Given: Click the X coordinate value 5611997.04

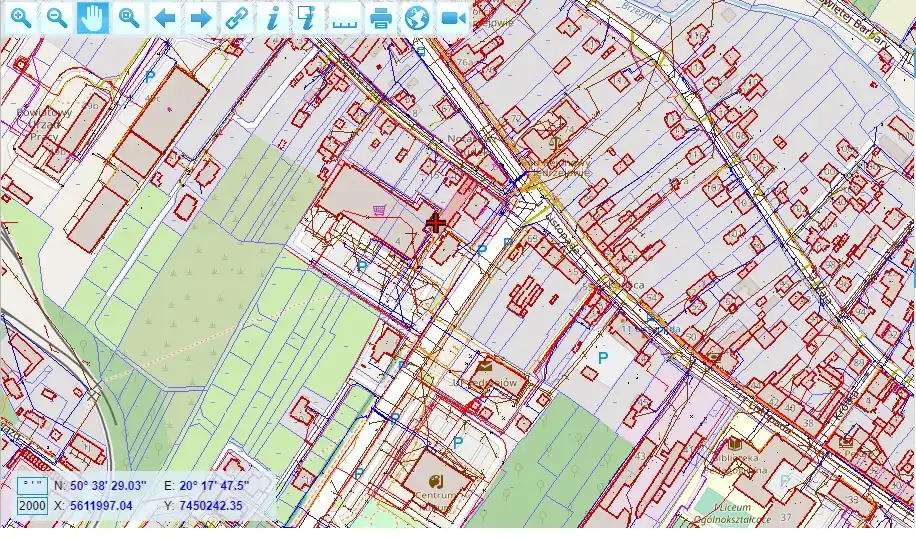Looking at the screenshot, I should [101, 506].
